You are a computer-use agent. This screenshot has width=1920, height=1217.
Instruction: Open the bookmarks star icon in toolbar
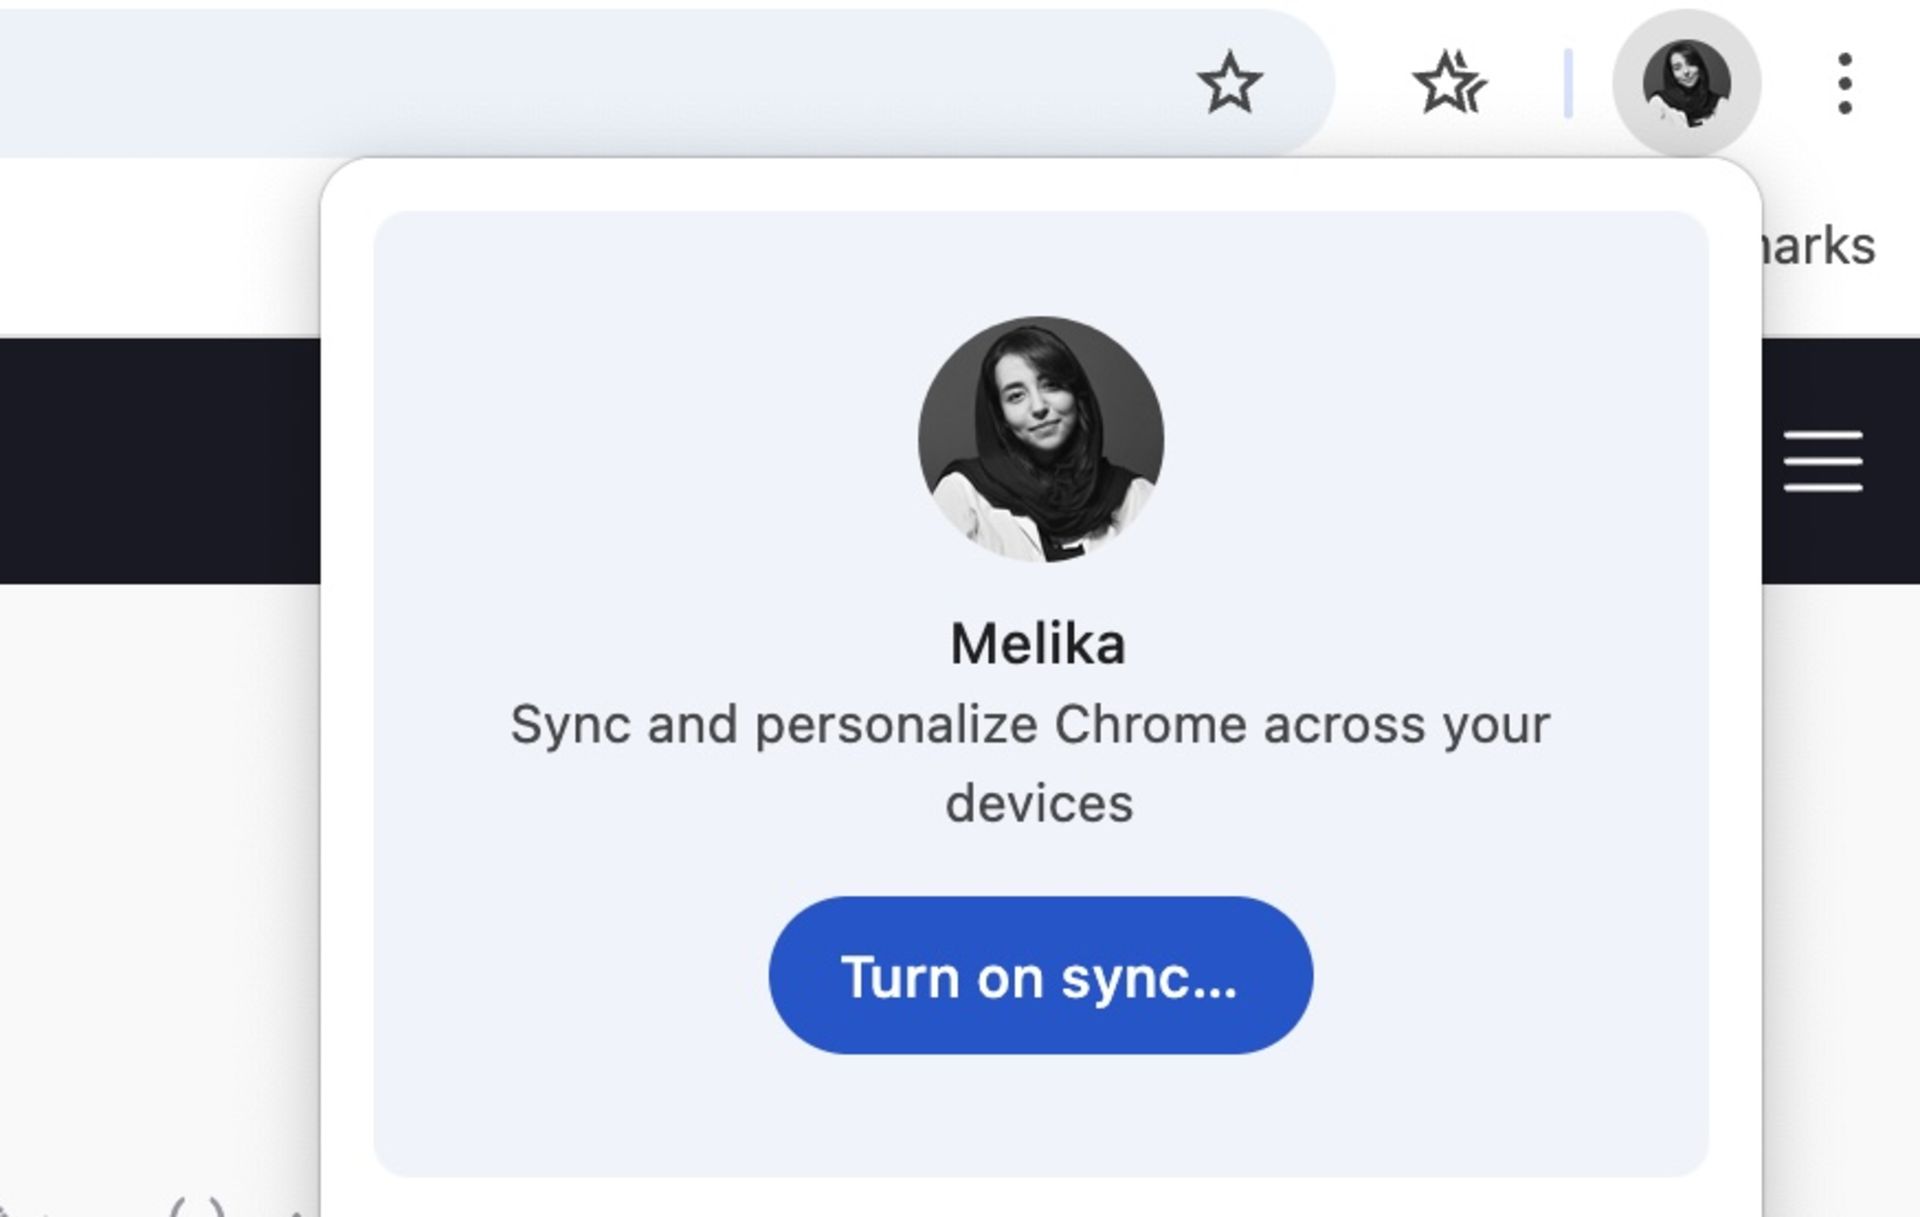1449,83
